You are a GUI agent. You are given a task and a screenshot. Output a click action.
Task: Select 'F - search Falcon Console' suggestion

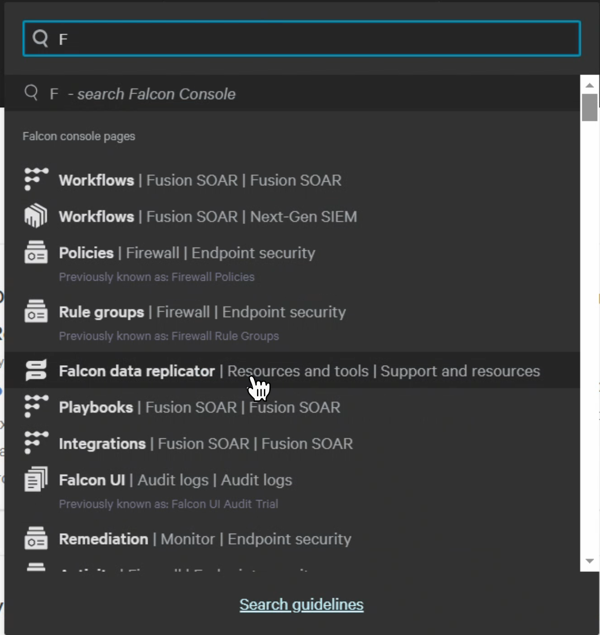(x=292, y=94)
